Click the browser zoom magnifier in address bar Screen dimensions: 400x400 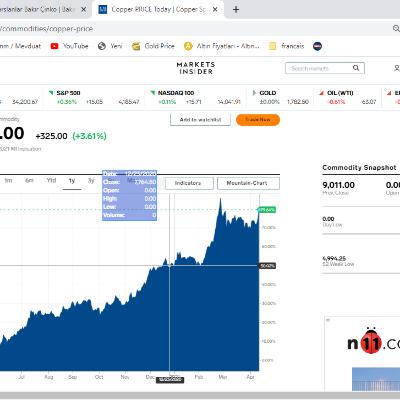click(396, 29)
